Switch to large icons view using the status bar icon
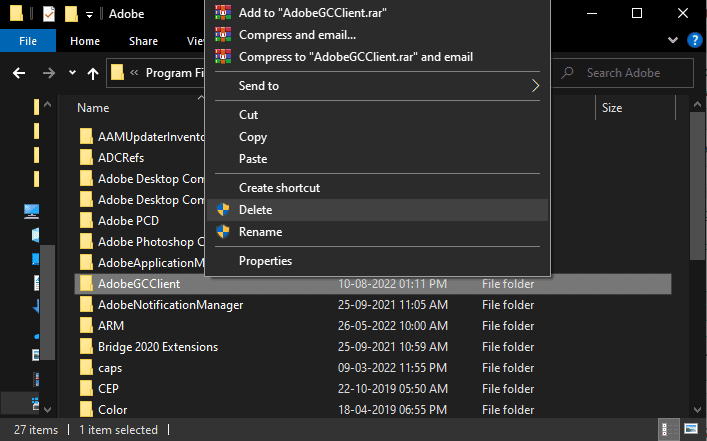 click(691, 429)
